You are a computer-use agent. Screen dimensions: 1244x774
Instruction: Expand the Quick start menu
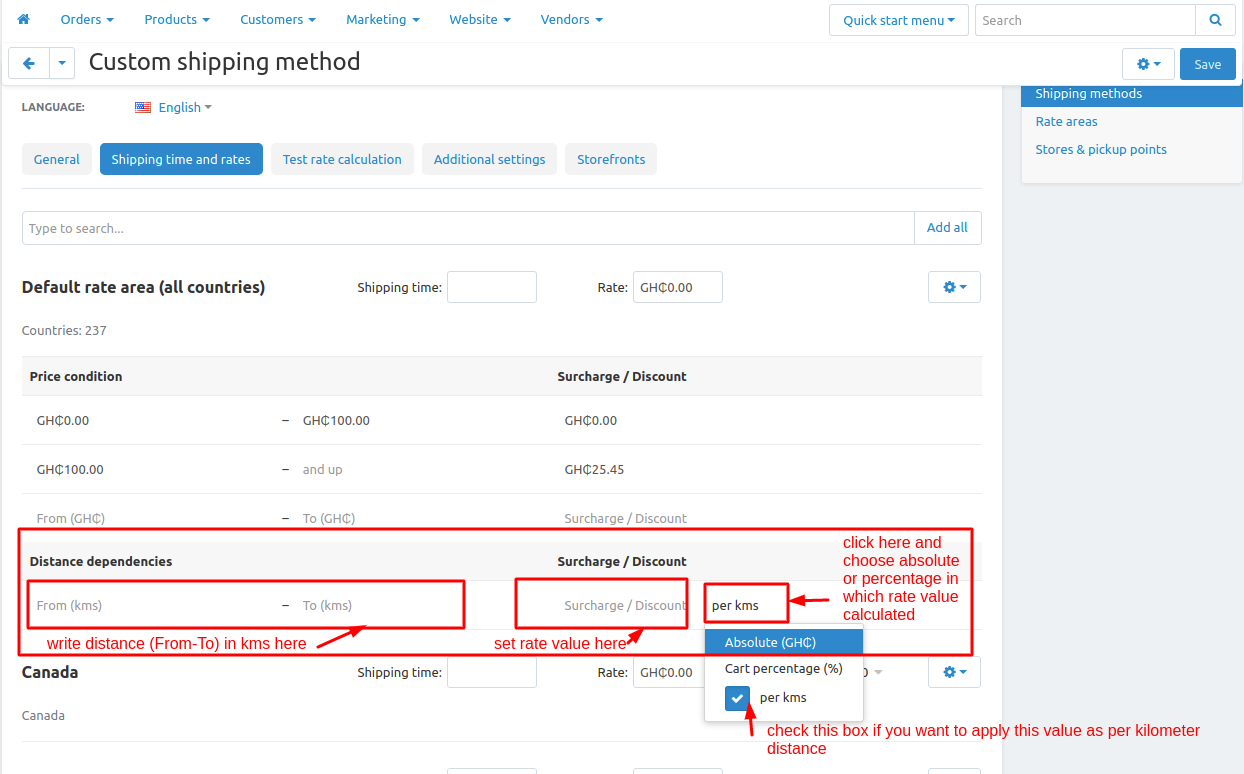[x=899, y=20]
